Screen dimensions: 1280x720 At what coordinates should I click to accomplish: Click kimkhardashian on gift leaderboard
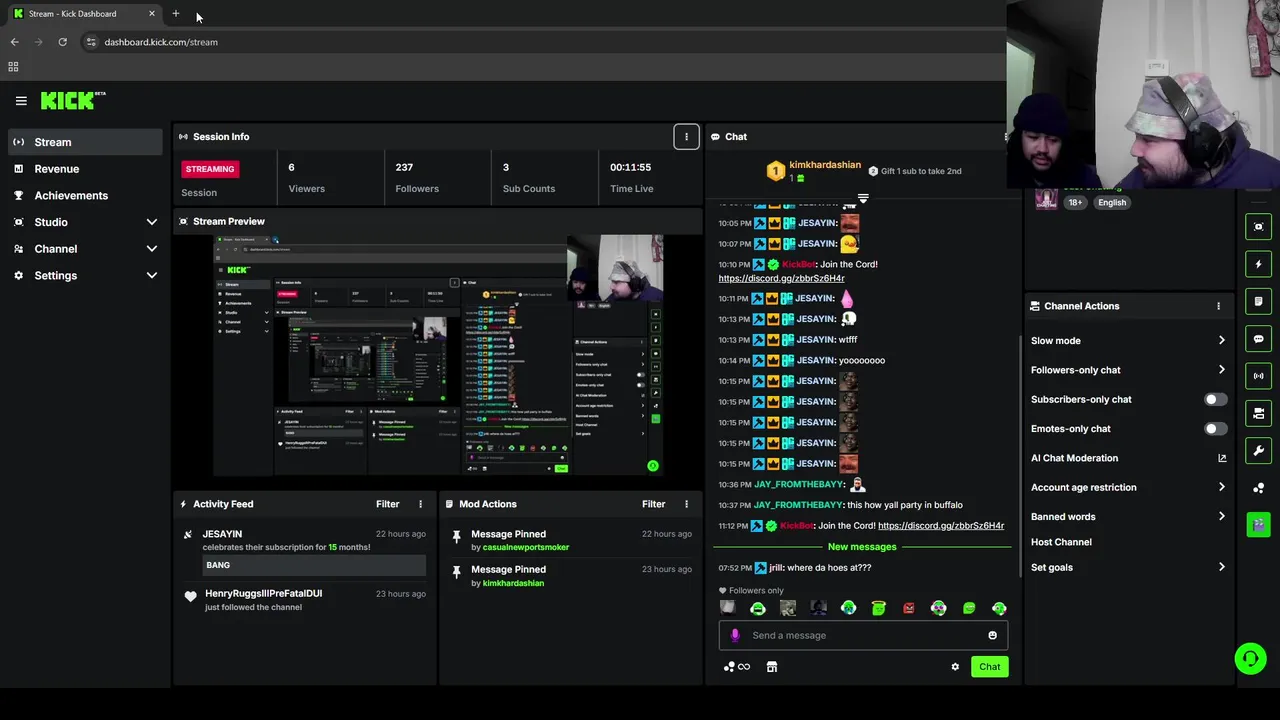point(825,165)
